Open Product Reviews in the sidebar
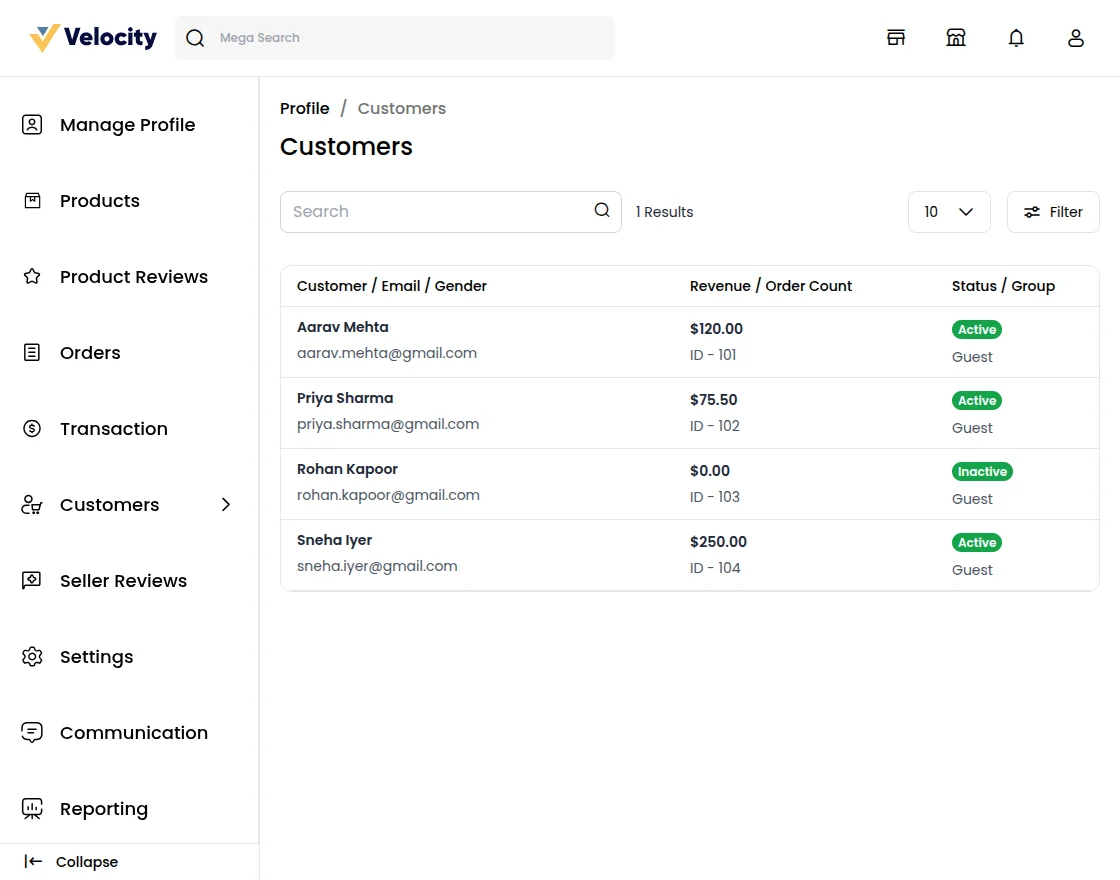This screenshot has width=1120, height=880. [133, 277]
